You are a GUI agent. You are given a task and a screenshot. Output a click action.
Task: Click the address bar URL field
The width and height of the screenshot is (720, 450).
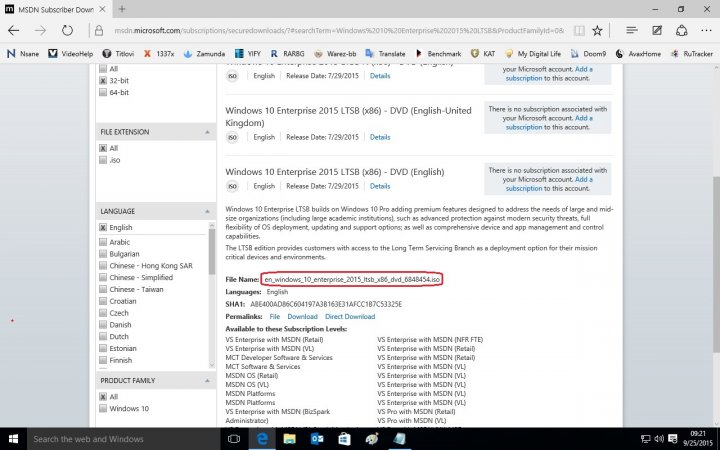click(x=339, y=31)
